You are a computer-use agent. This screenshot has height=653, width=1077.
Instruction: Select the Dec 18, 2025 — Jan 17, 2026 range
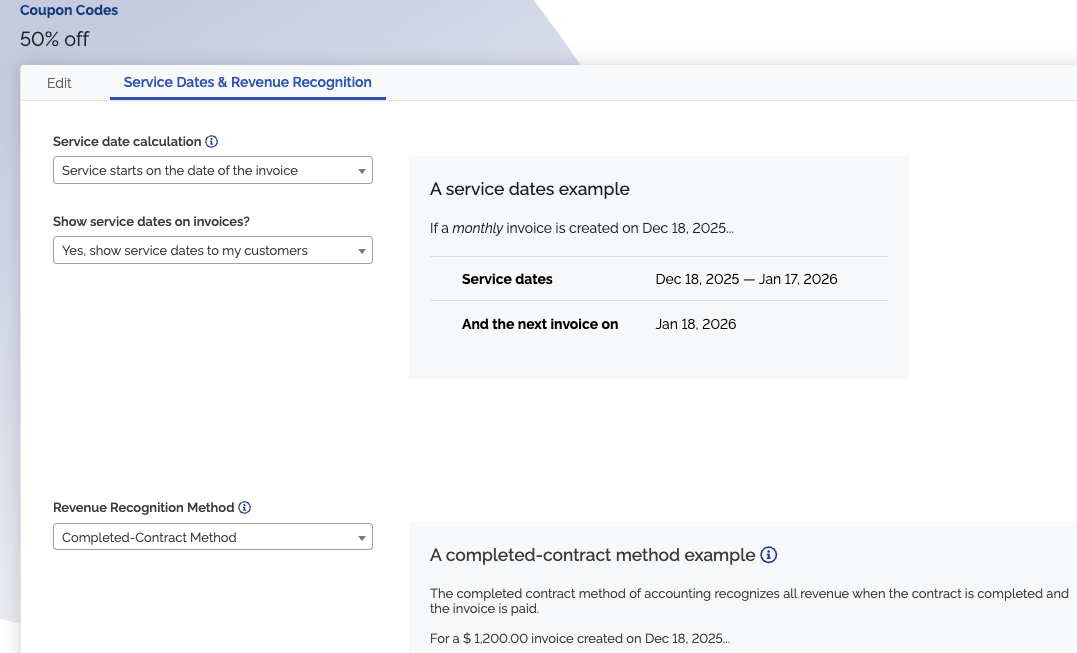746,279
